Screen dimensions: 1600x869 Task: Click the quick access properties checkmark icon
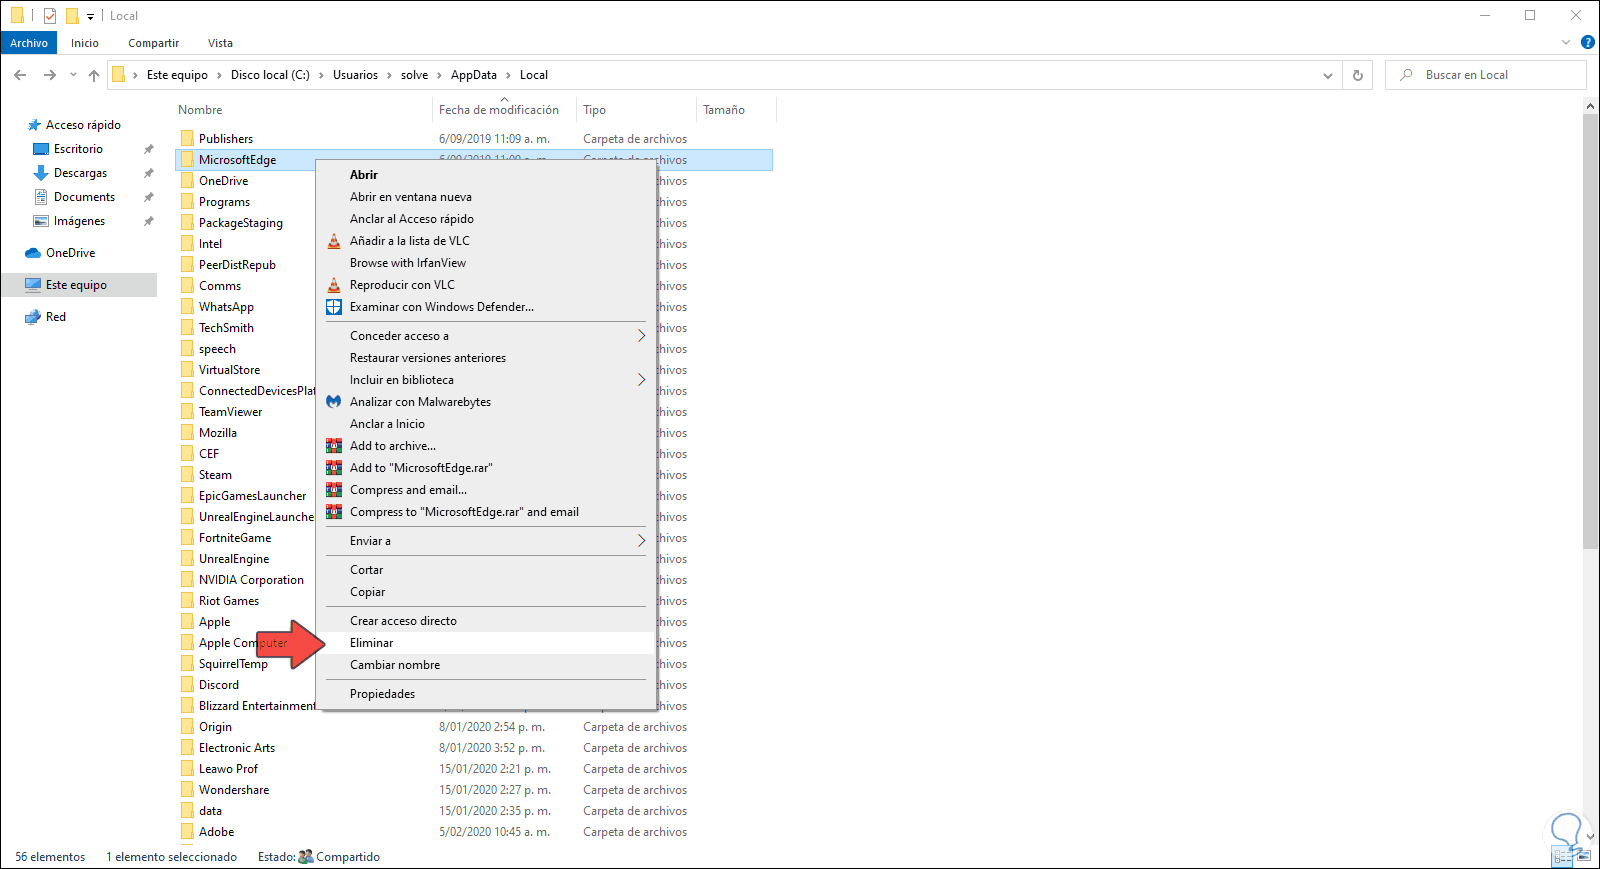tap(50, 15)
